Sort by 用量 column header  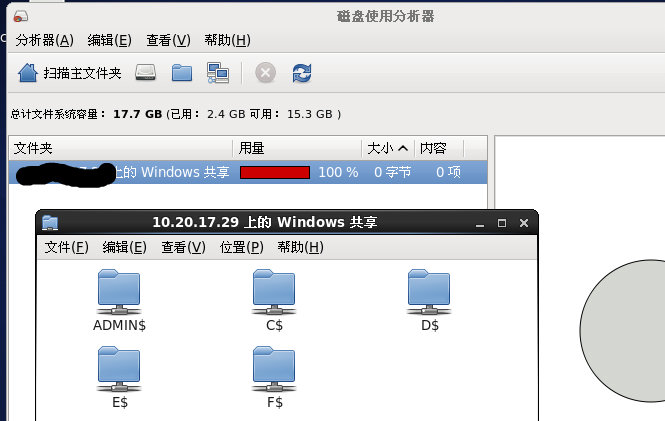pos(297,148)
